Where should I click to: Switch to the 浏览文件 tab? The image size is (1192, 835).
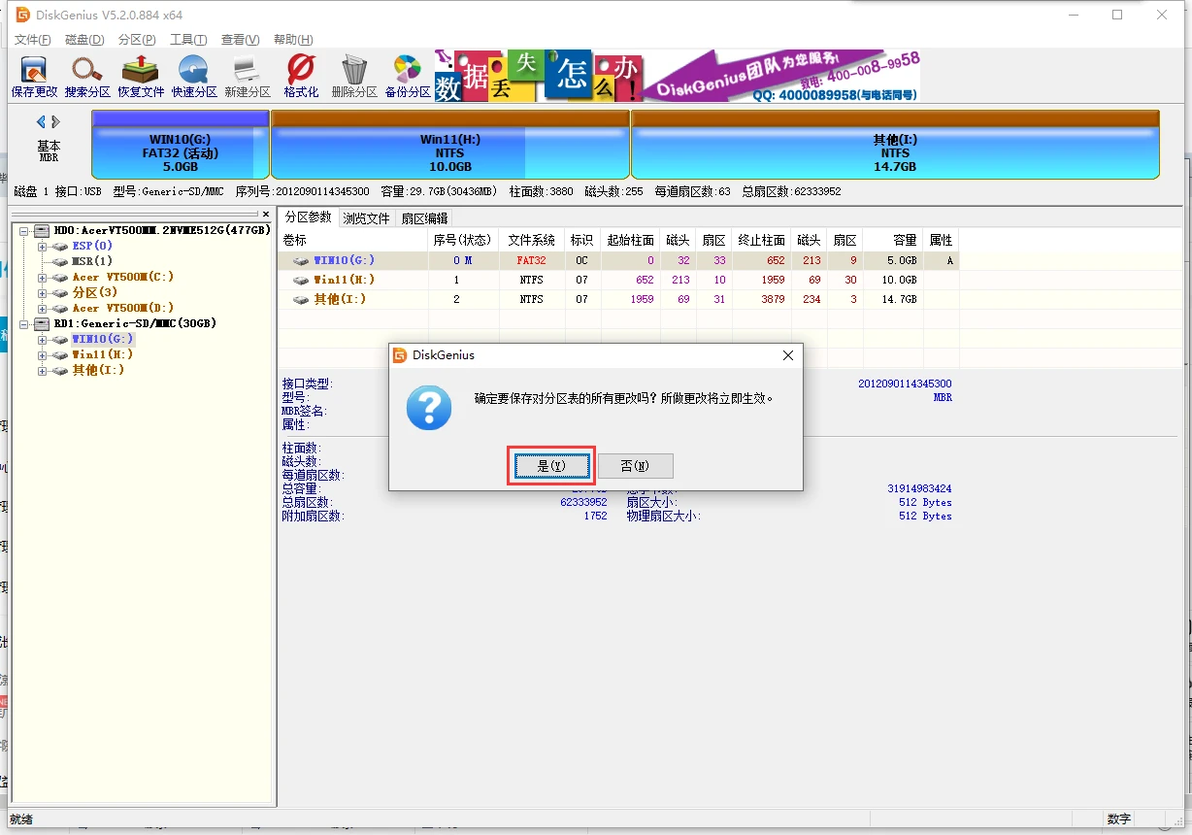(x=366, y=217)
